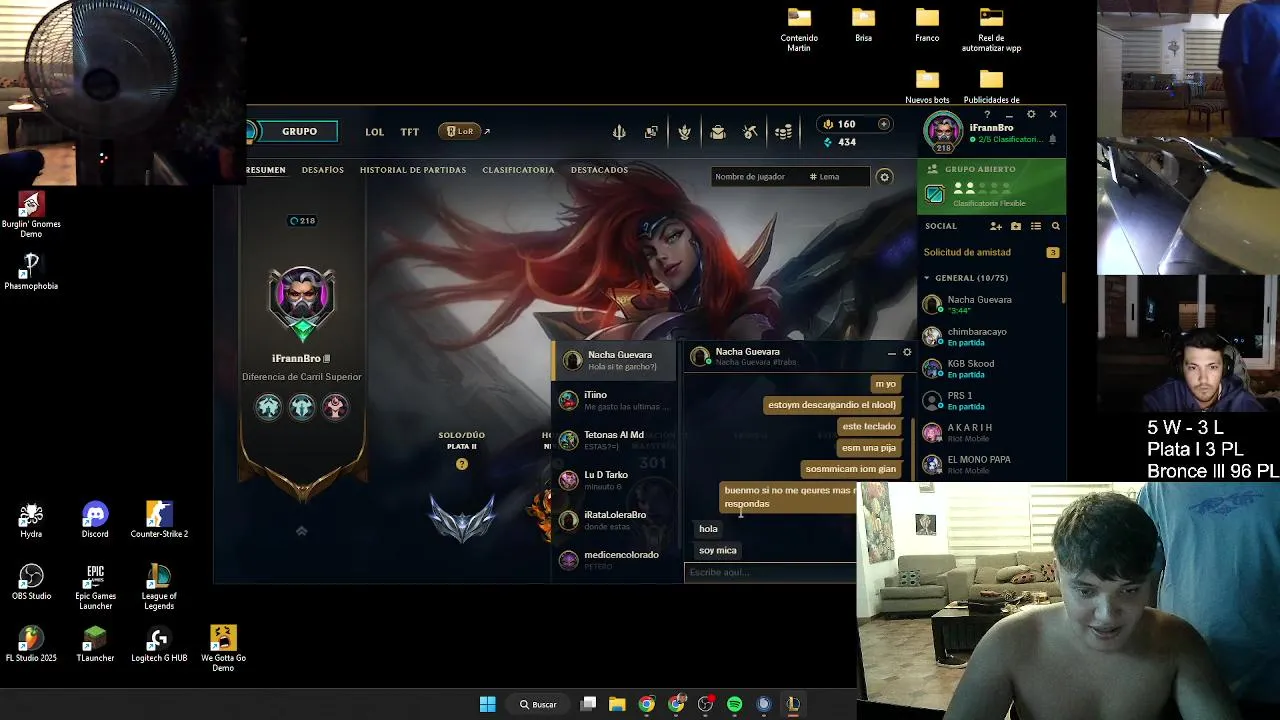Click the Solo/Dúo silver rank emblem
Image resolution: width=1280 pixels, height=720 pixels.
462,518
